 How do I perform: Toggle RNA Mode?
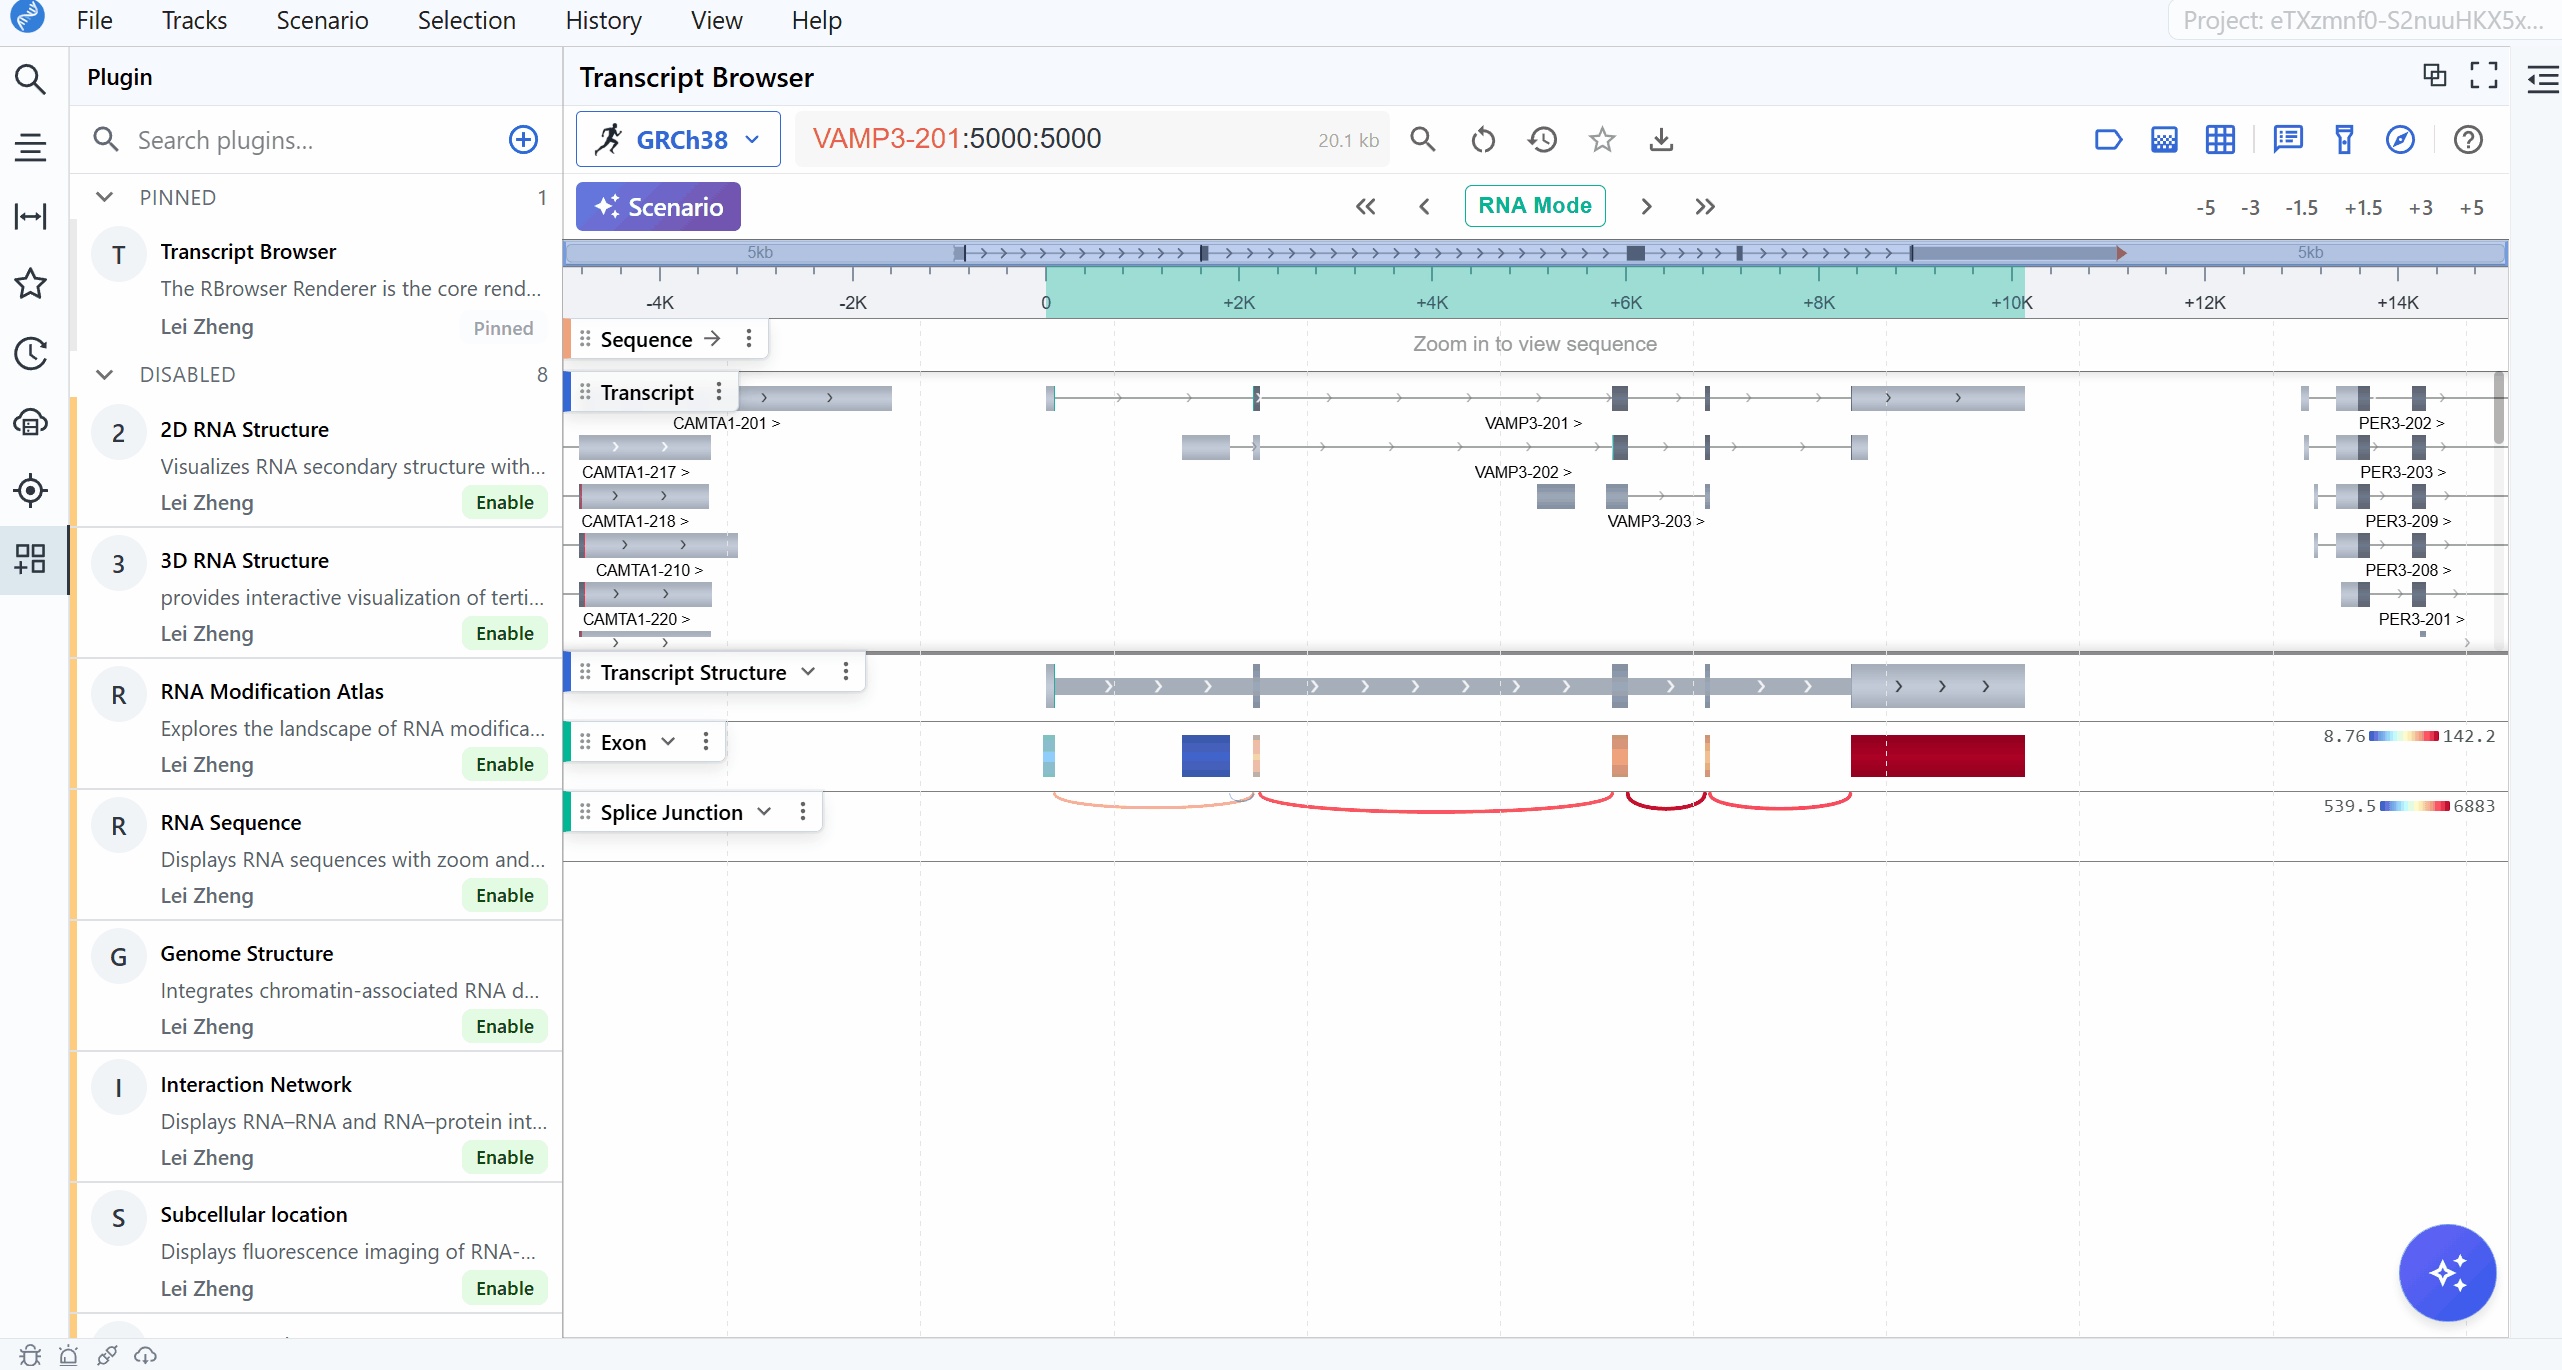pos(1535,206)
